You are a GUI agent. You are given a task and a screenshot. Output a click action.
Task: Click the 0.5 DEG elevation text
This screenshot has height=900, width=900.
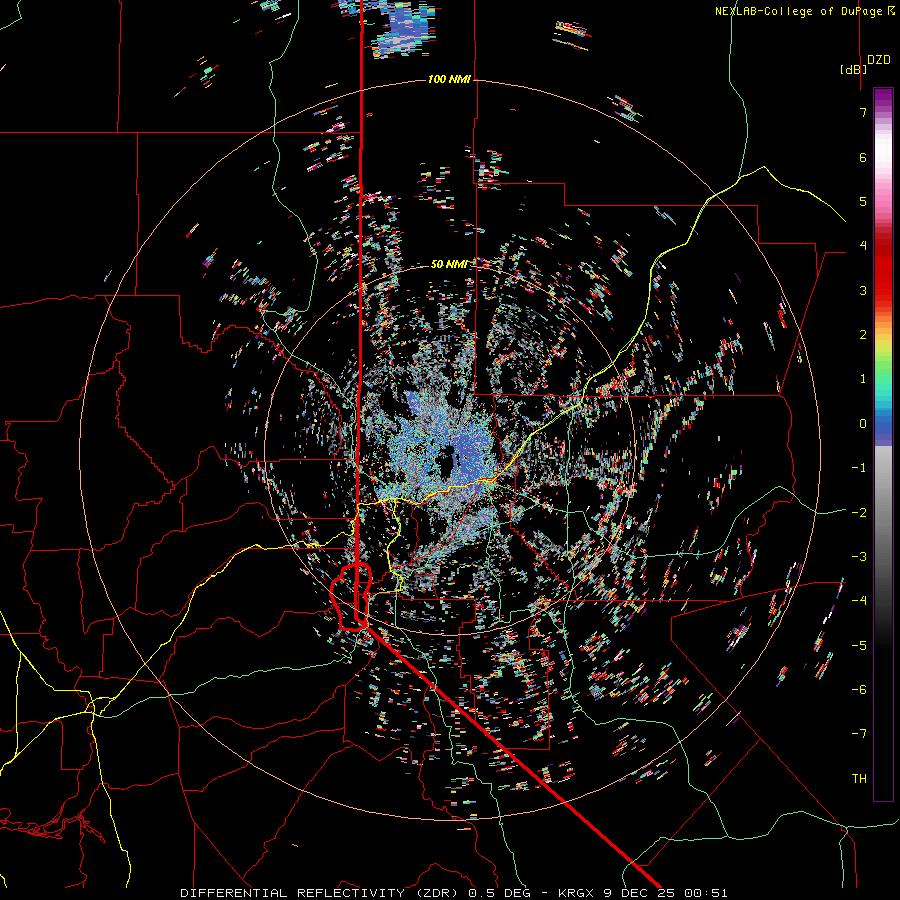click(x=499, y=893)
